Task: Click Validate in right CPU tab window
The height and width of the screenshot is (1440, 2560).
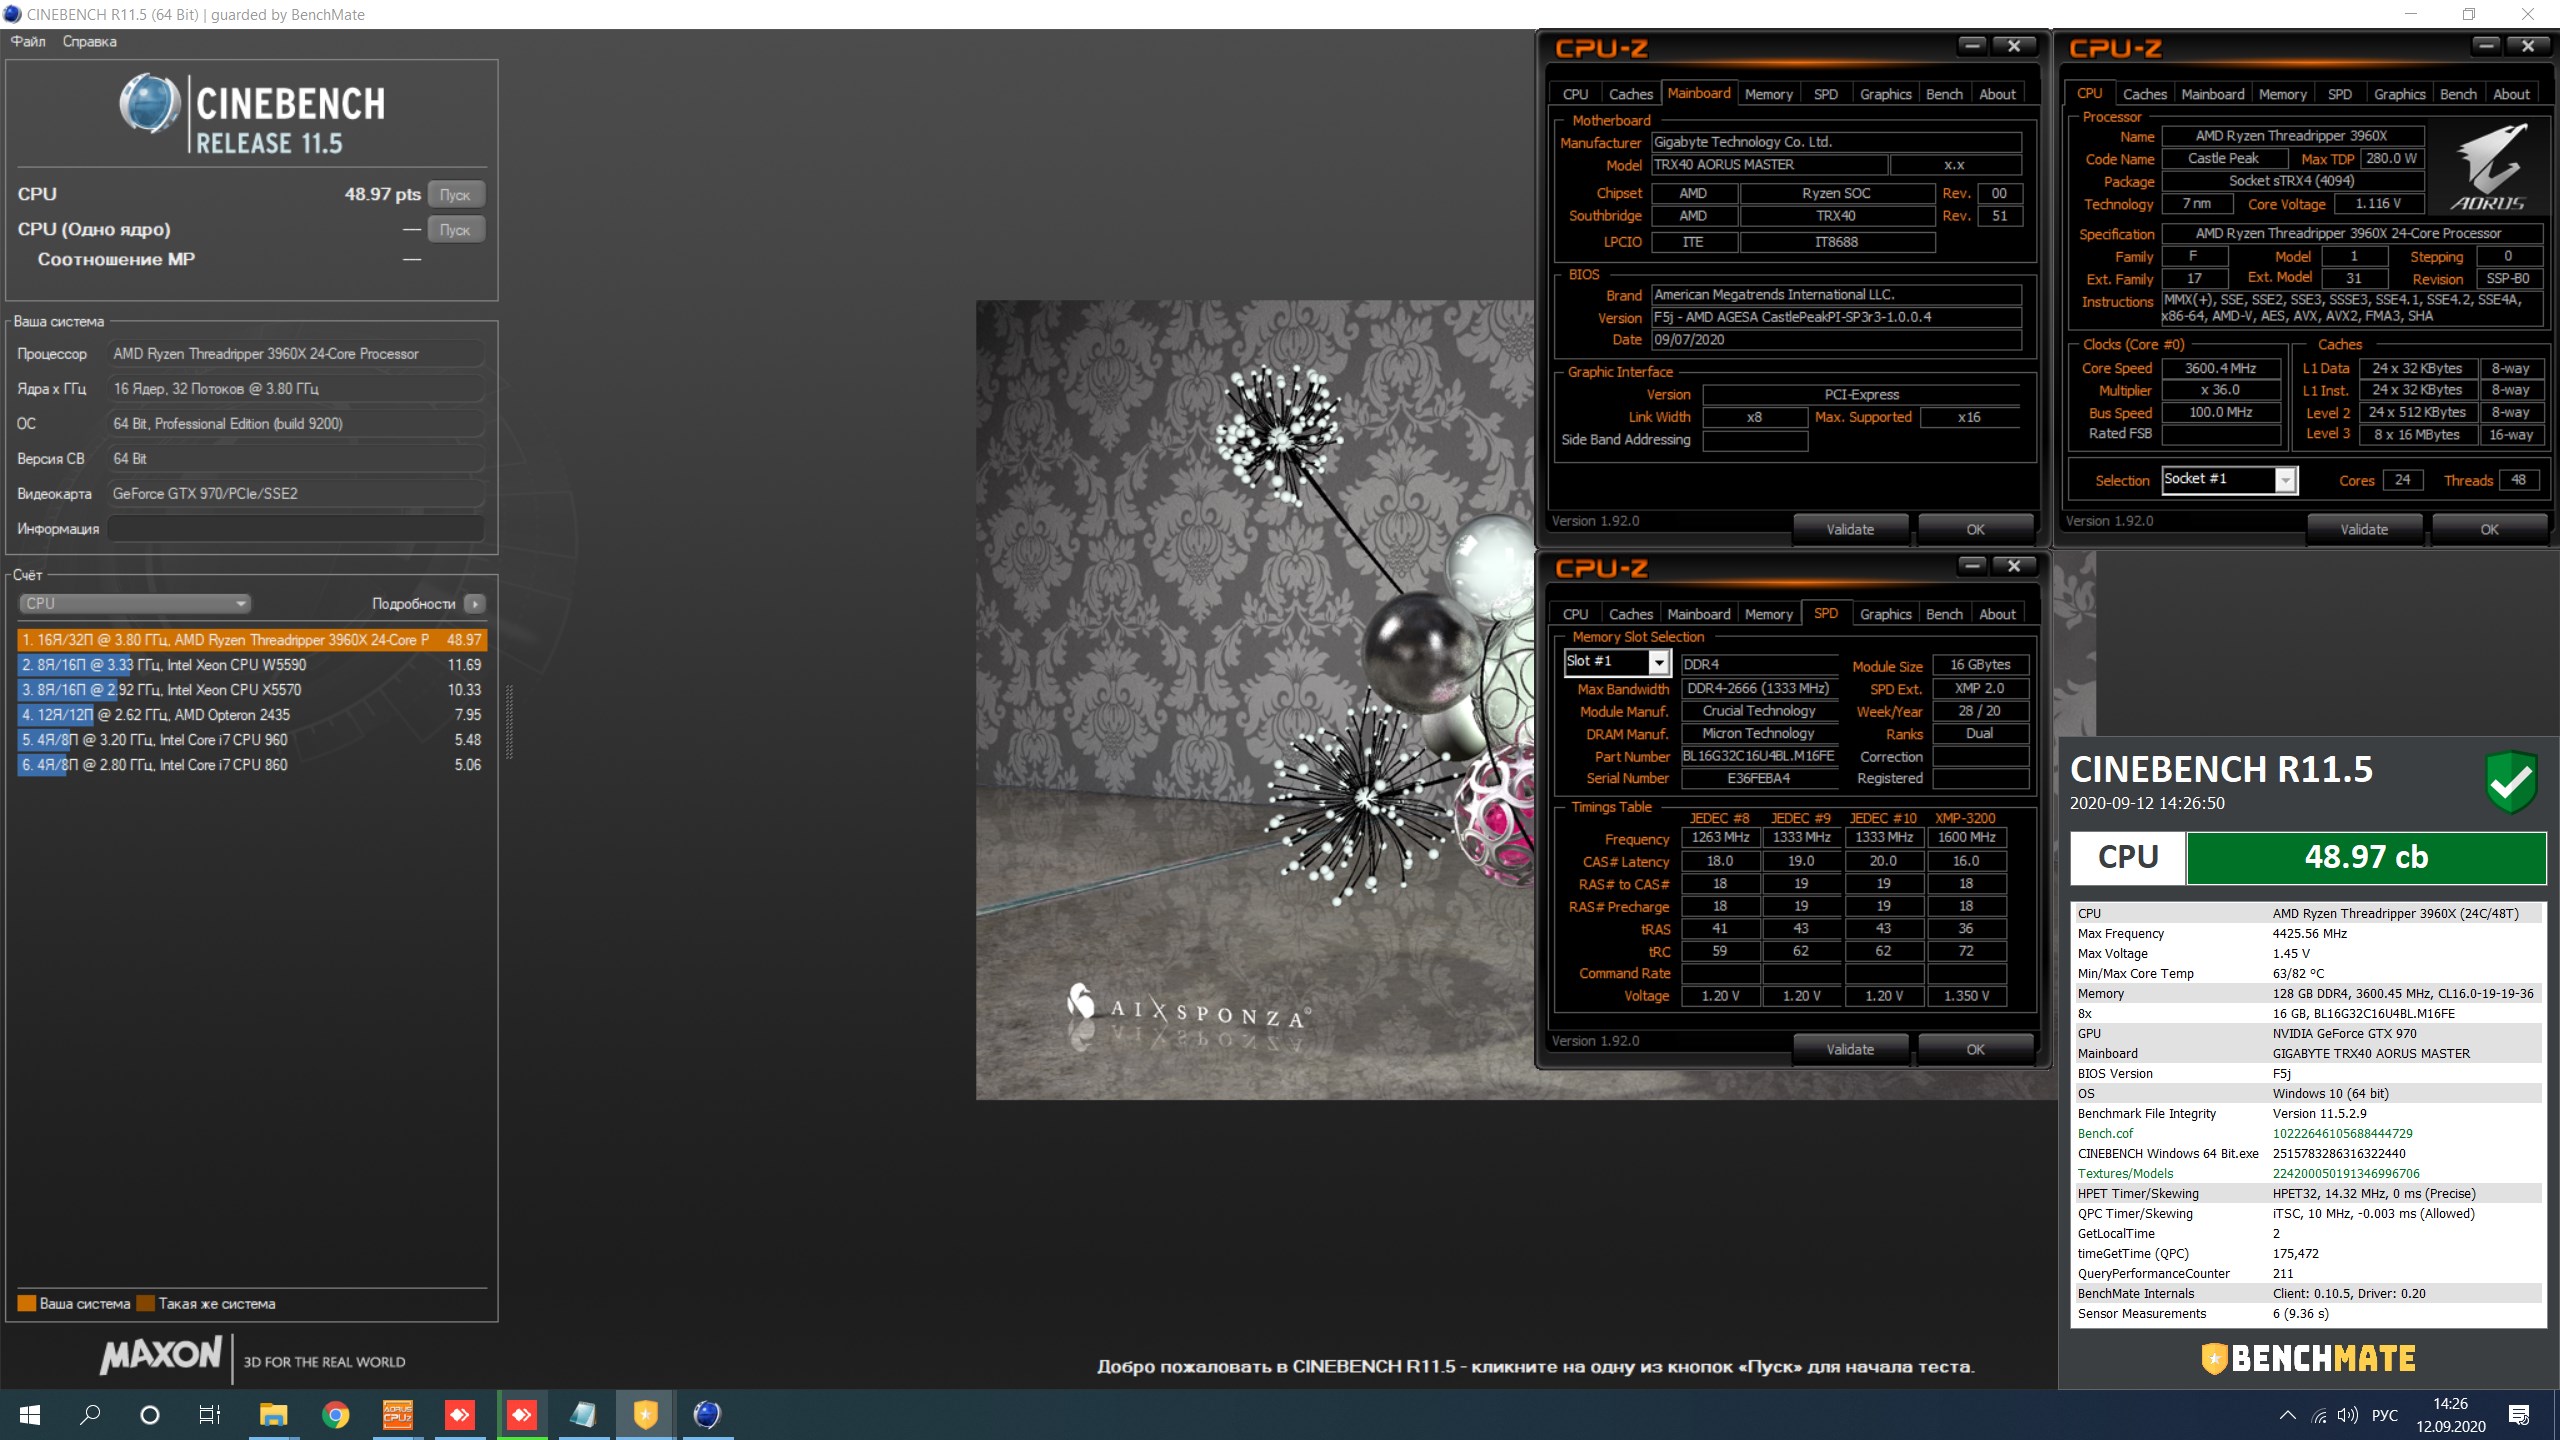Action: (2364, 529)
